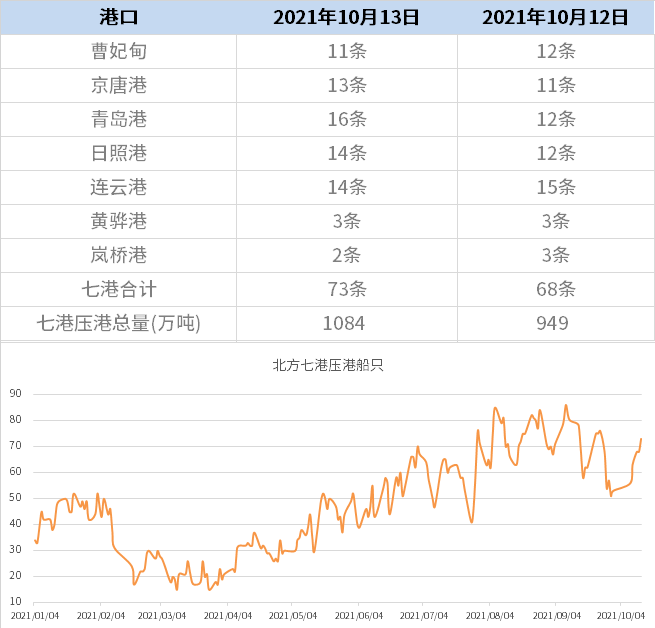655x628 pixels.
Task: Select the 岚桥港 port name cell
Action: coord(119,255)
